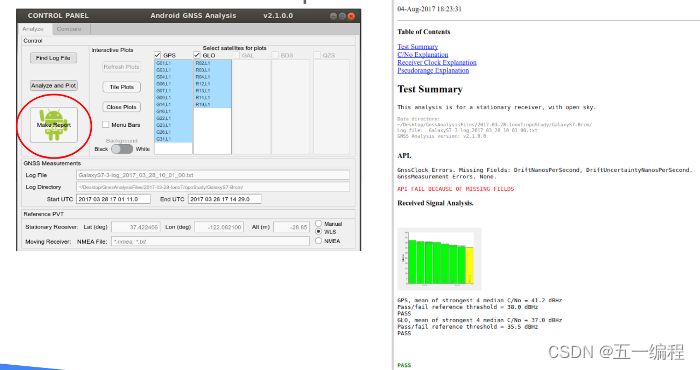700x370 pixels.
Task: Close the Control Panel window
Action: click(x=351, y=16)
